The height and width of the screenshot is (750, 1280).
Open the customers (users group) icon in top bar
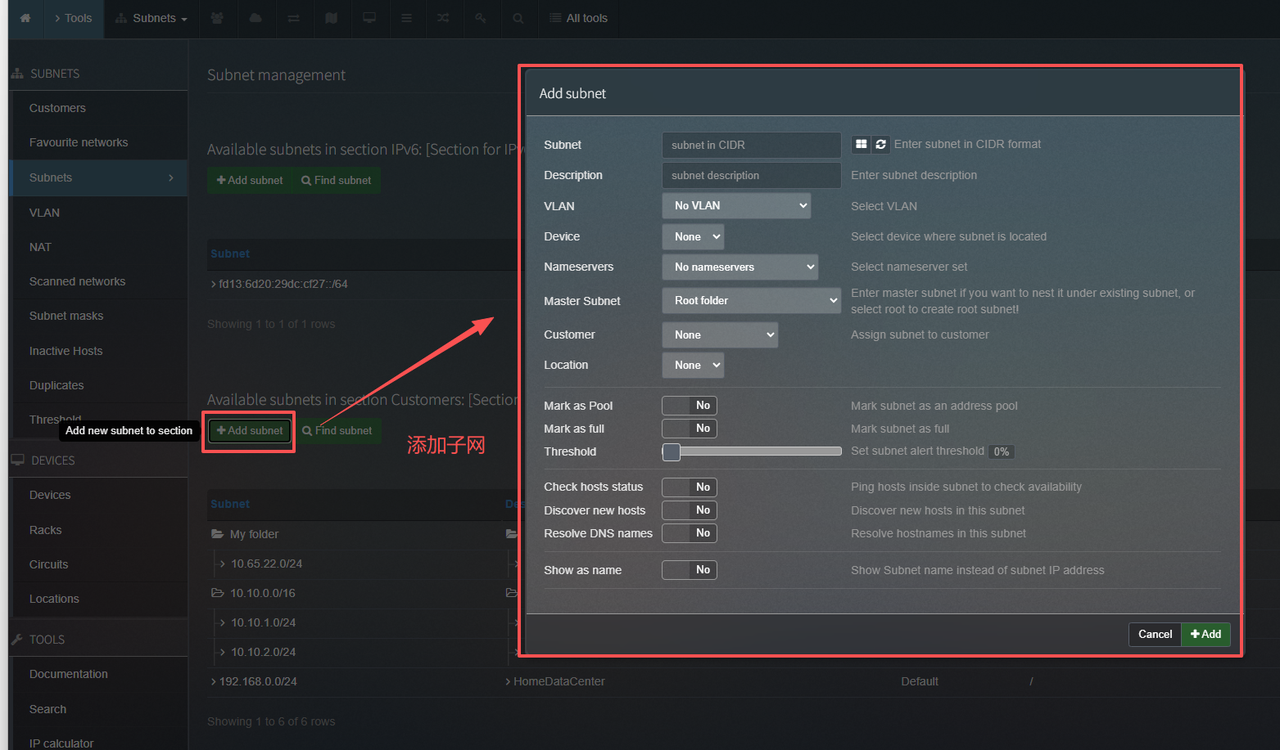218,18
